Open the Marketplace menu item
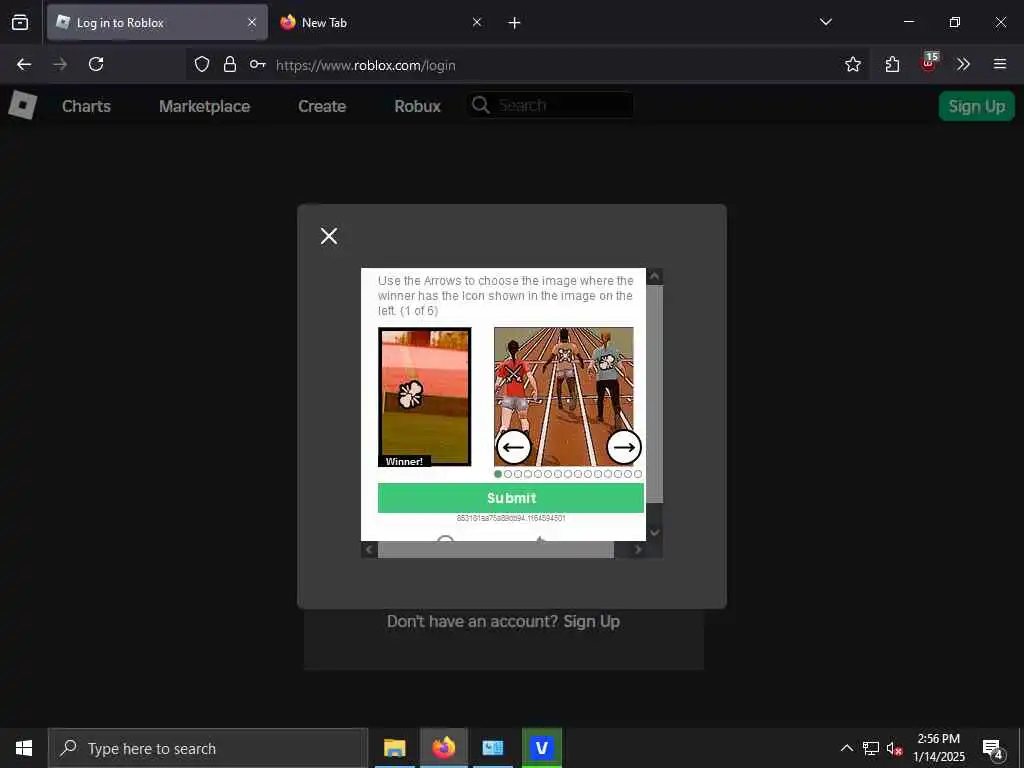Screen dimensions: 1024x768 204,106
